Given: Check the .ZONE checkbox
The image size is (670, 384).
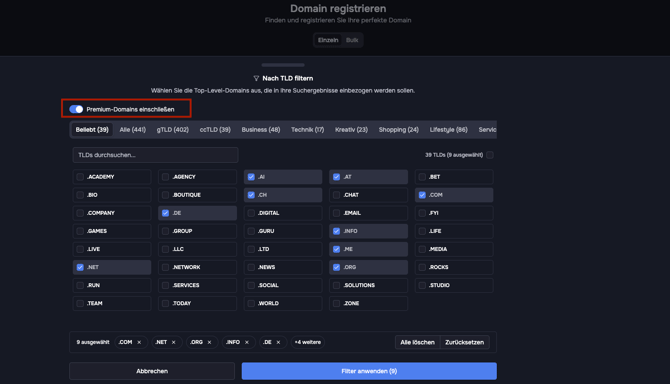Looking at the screenshot, I should tap(337, 303).
